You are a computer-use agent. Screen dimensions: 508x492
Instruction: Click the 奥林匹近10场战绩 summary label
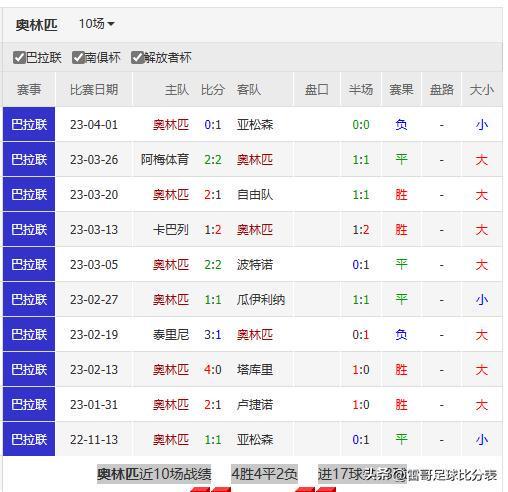154,474
